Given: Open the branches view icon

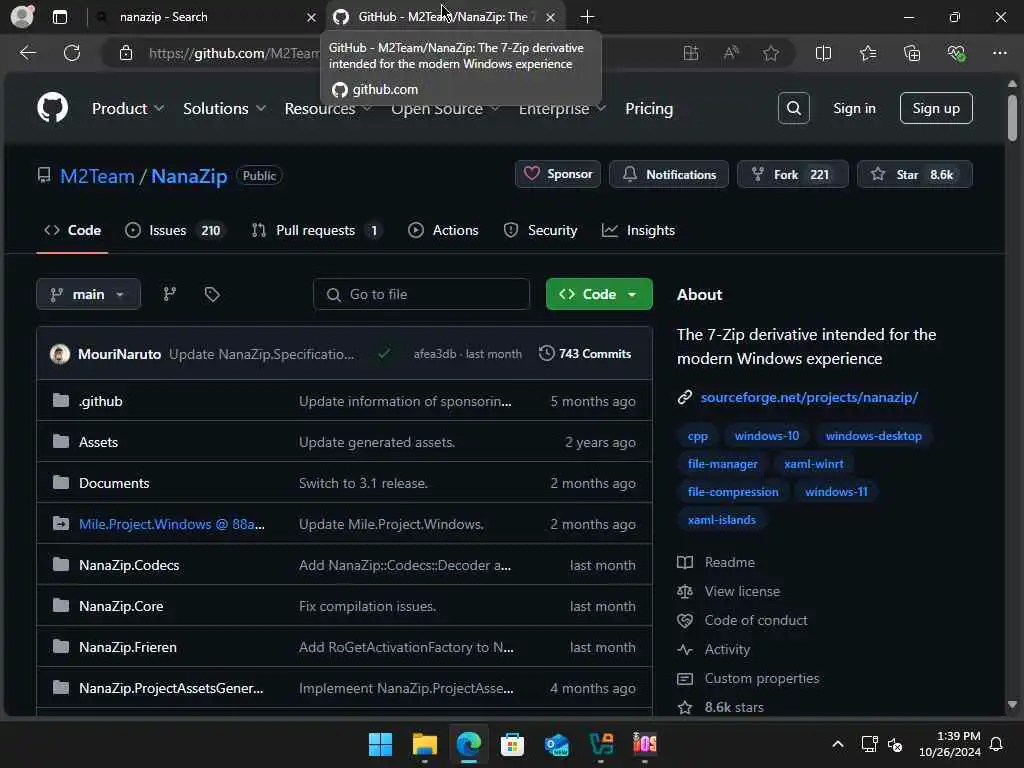Looking at the screenshot, I should coord(170,295).
